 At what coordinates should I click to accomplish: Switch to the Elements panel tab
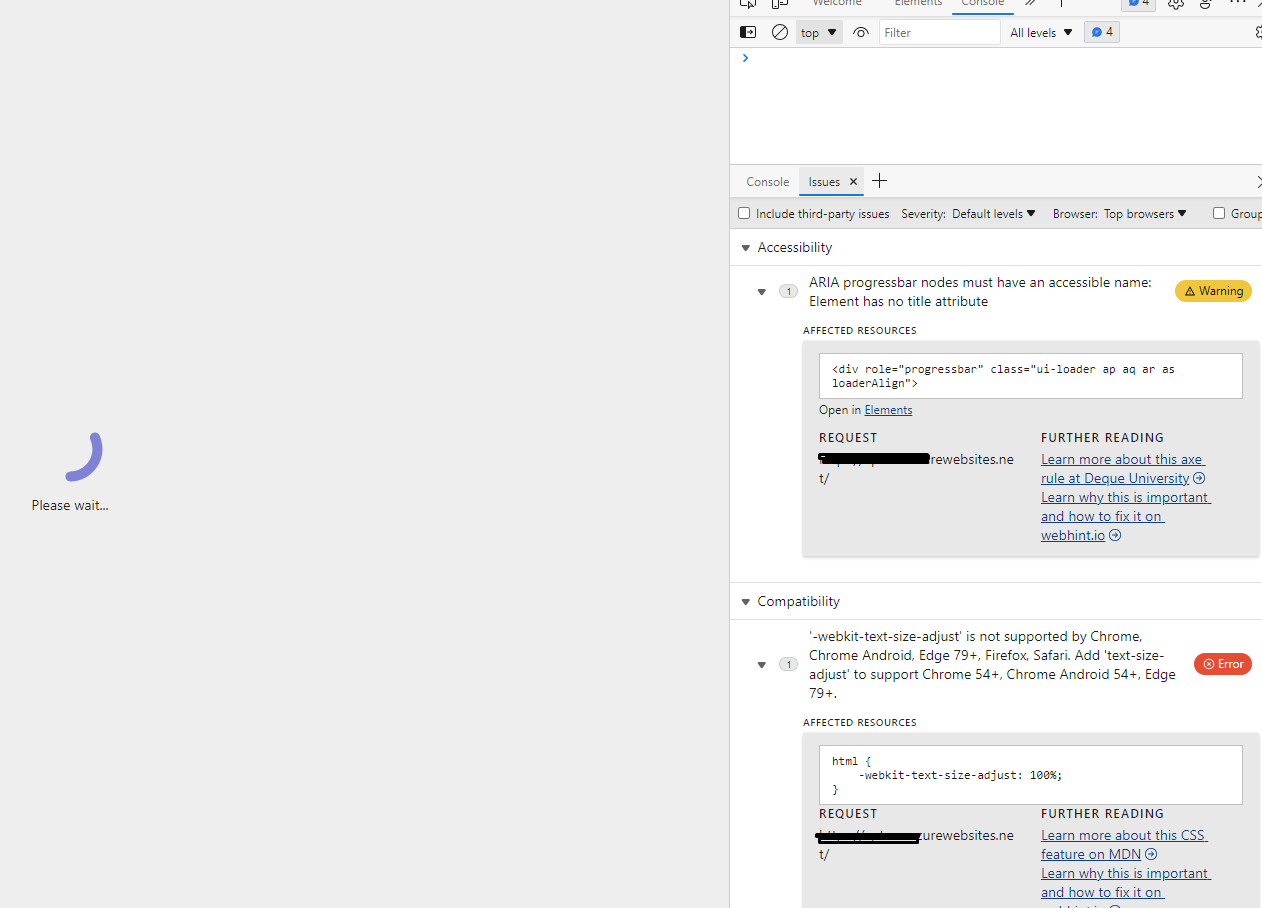click(917, 3)
